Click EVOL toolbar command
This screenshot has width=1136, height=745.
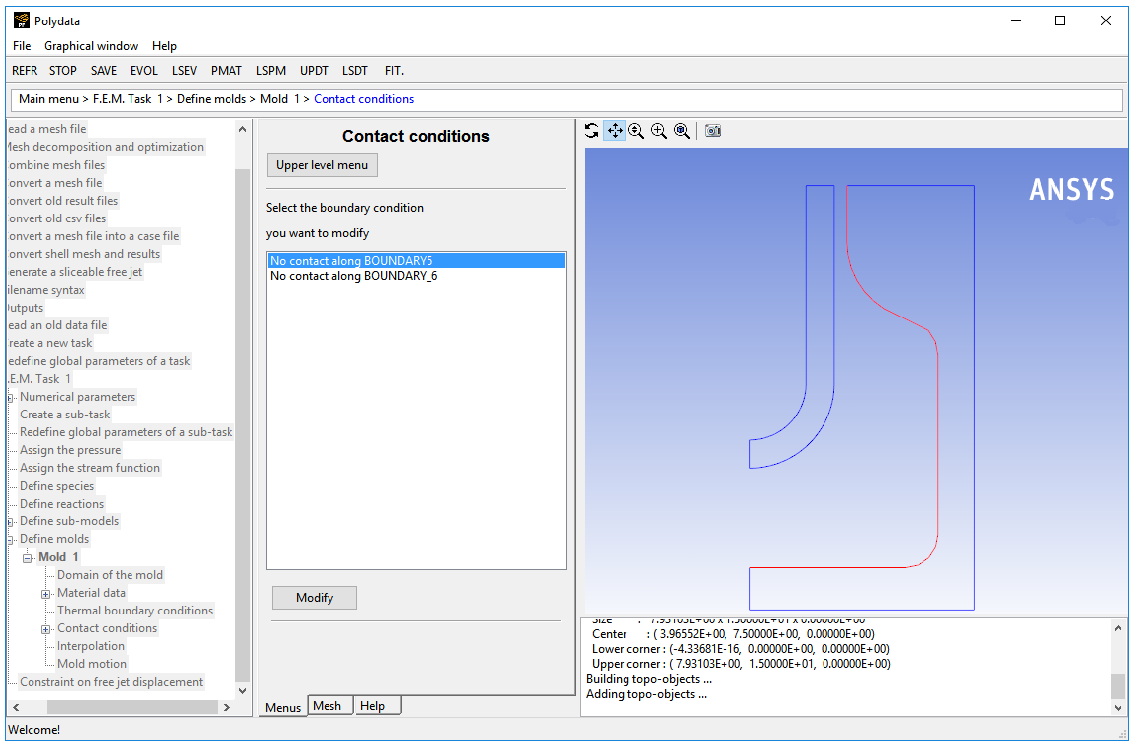coord(143,70)
